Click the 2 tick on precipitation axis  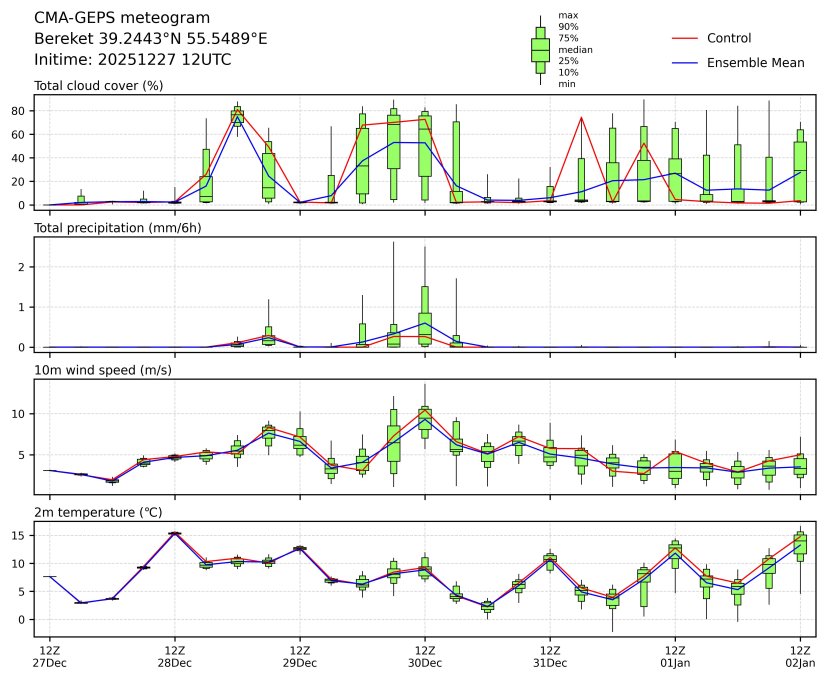pos(21,267)
